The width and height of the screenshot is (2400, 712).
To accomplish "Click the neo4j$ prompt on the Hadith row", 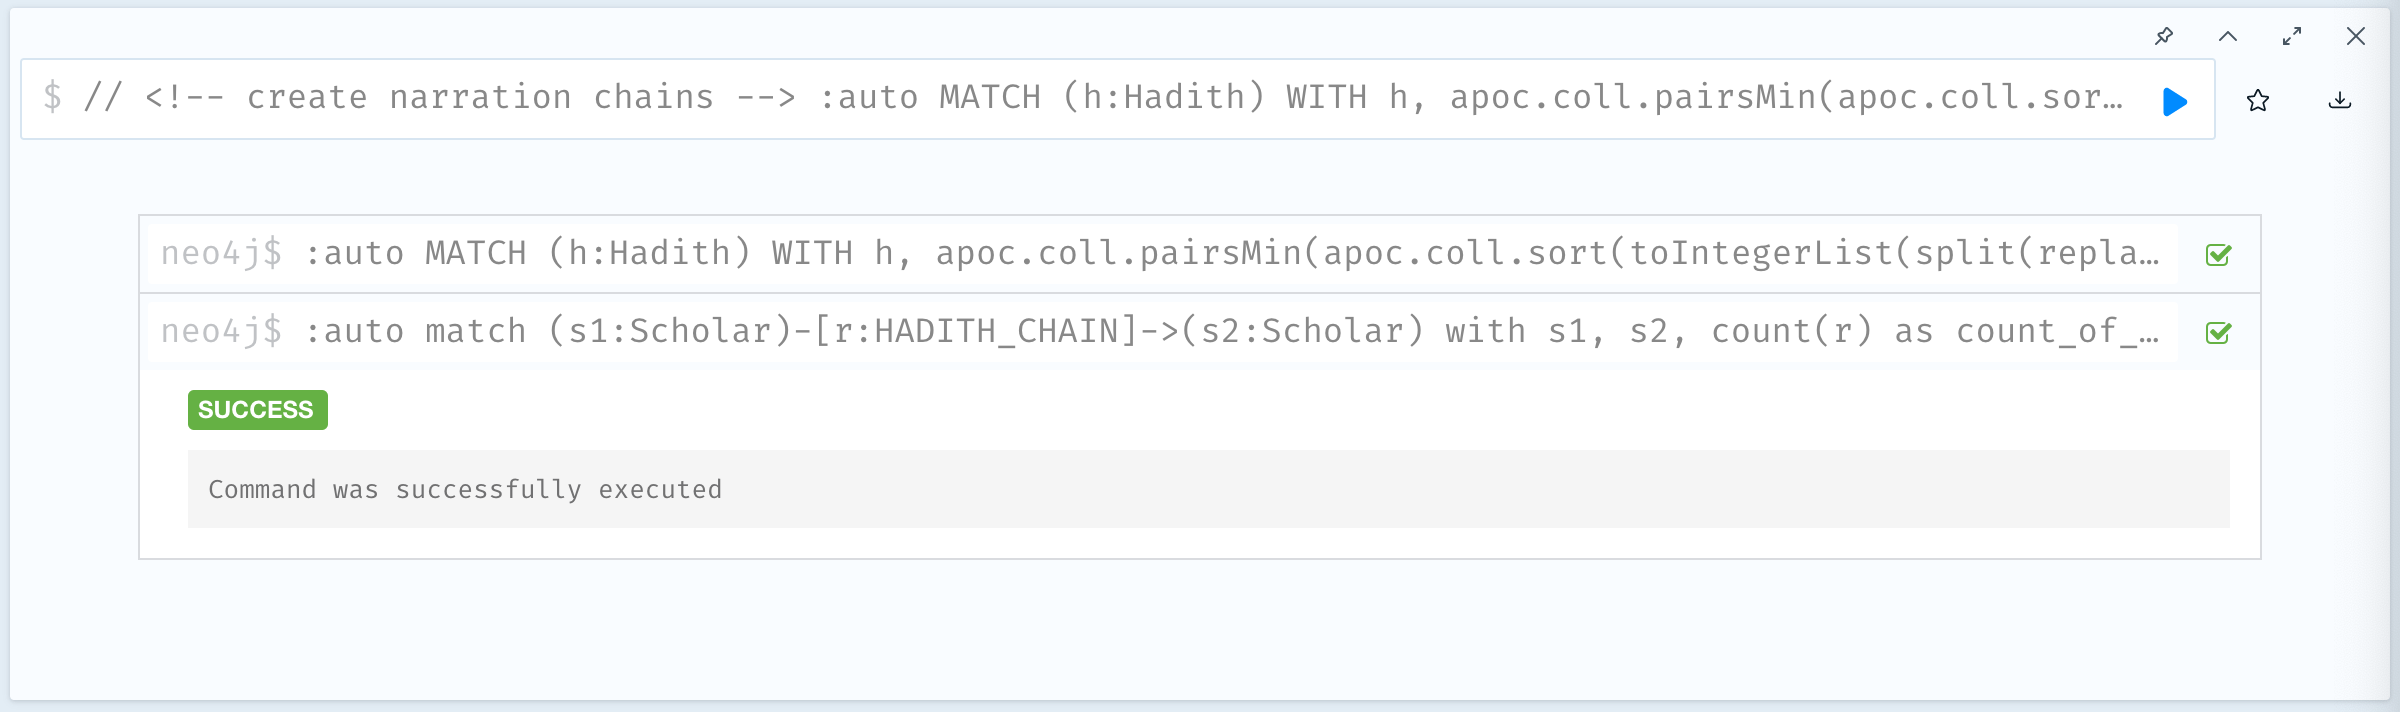I will tap(221, 254).
